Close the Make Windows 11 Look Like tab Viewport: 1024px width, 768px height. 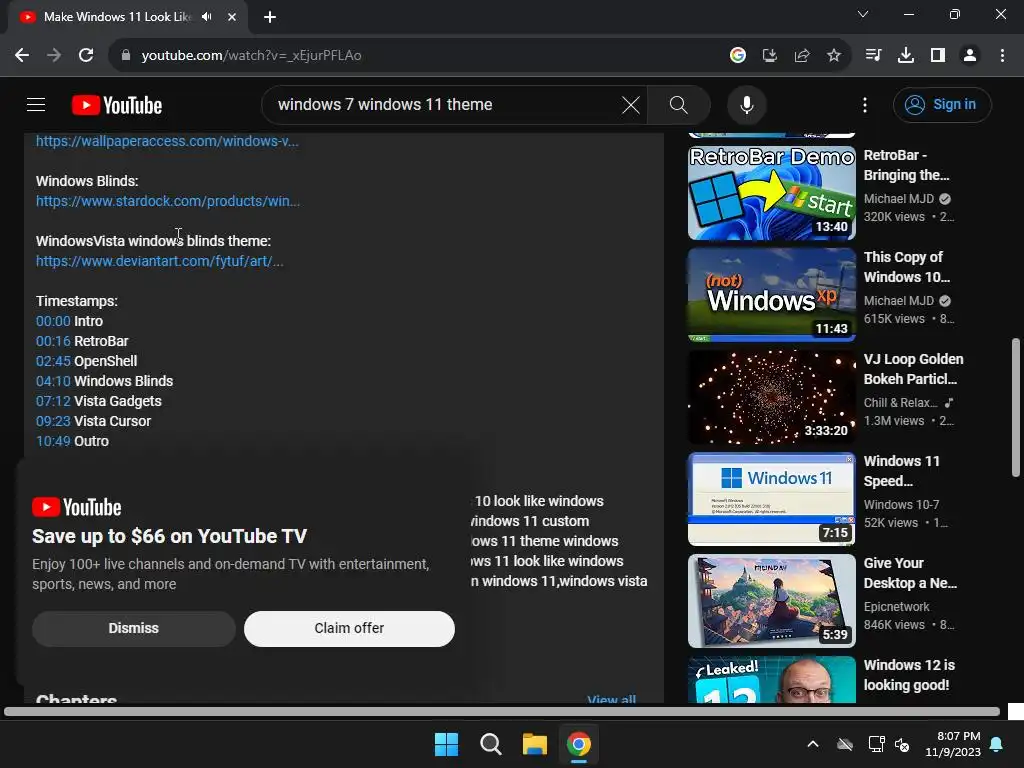[232, 17]
